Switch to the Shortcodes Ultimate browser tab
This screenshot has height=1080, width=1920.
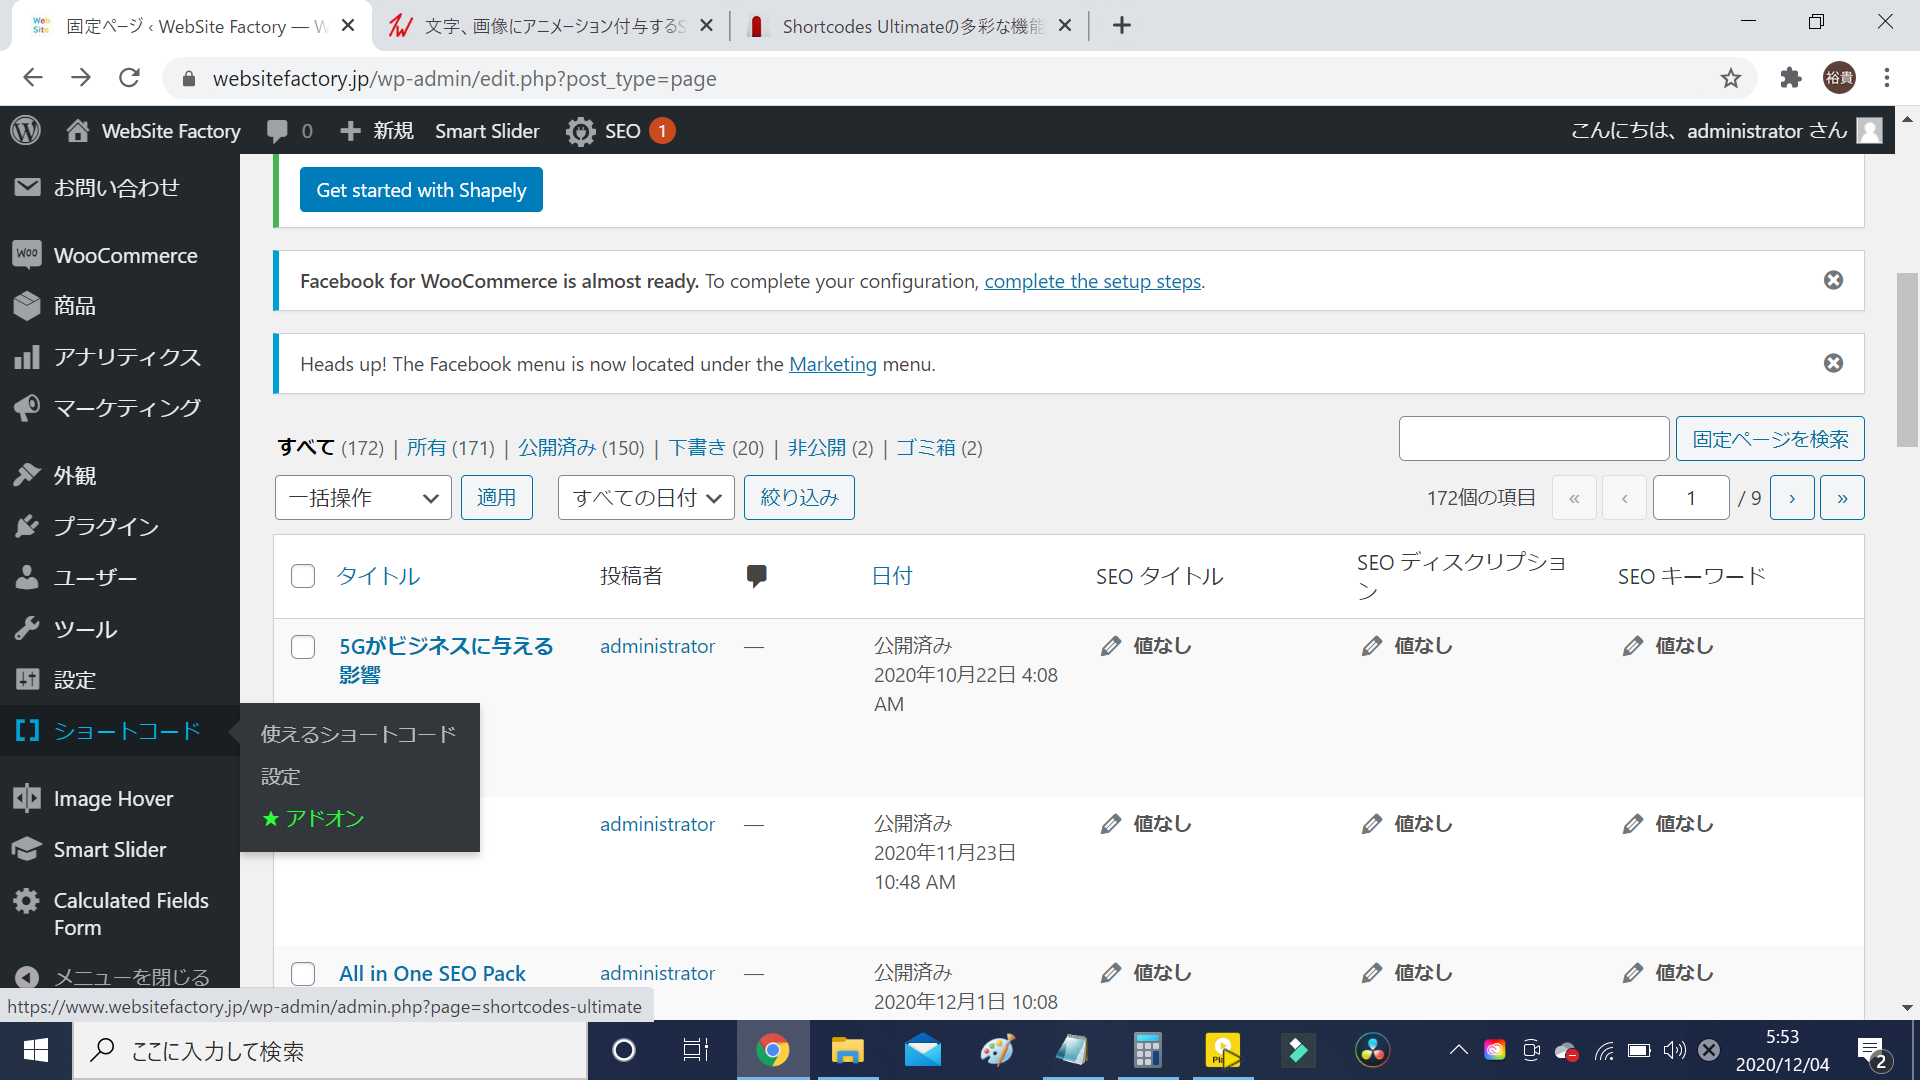tap(910, 26)
